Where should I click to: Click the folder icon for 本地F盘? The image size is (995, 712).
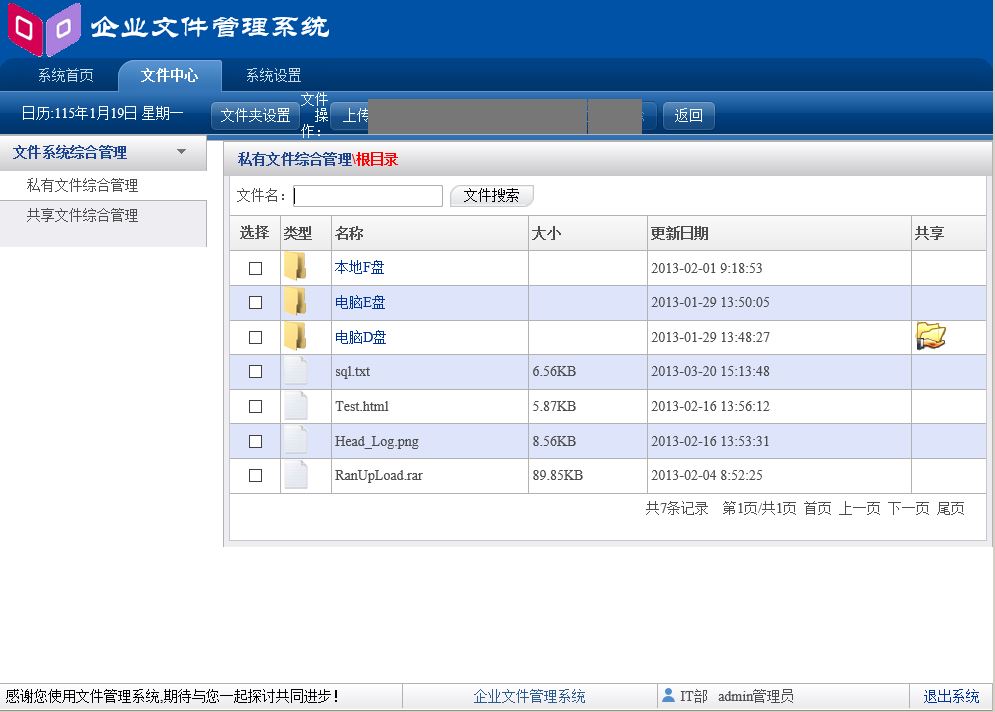295,267
